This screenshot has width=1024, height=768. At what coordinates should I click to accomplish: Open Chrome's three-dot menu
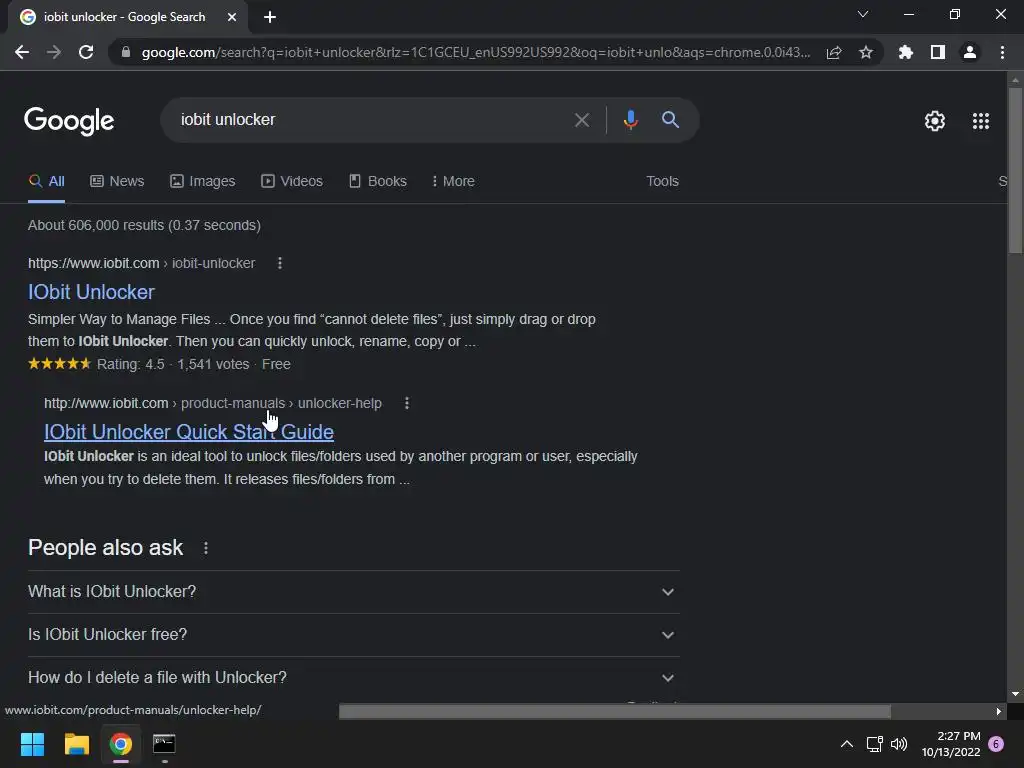[1002, 52]
